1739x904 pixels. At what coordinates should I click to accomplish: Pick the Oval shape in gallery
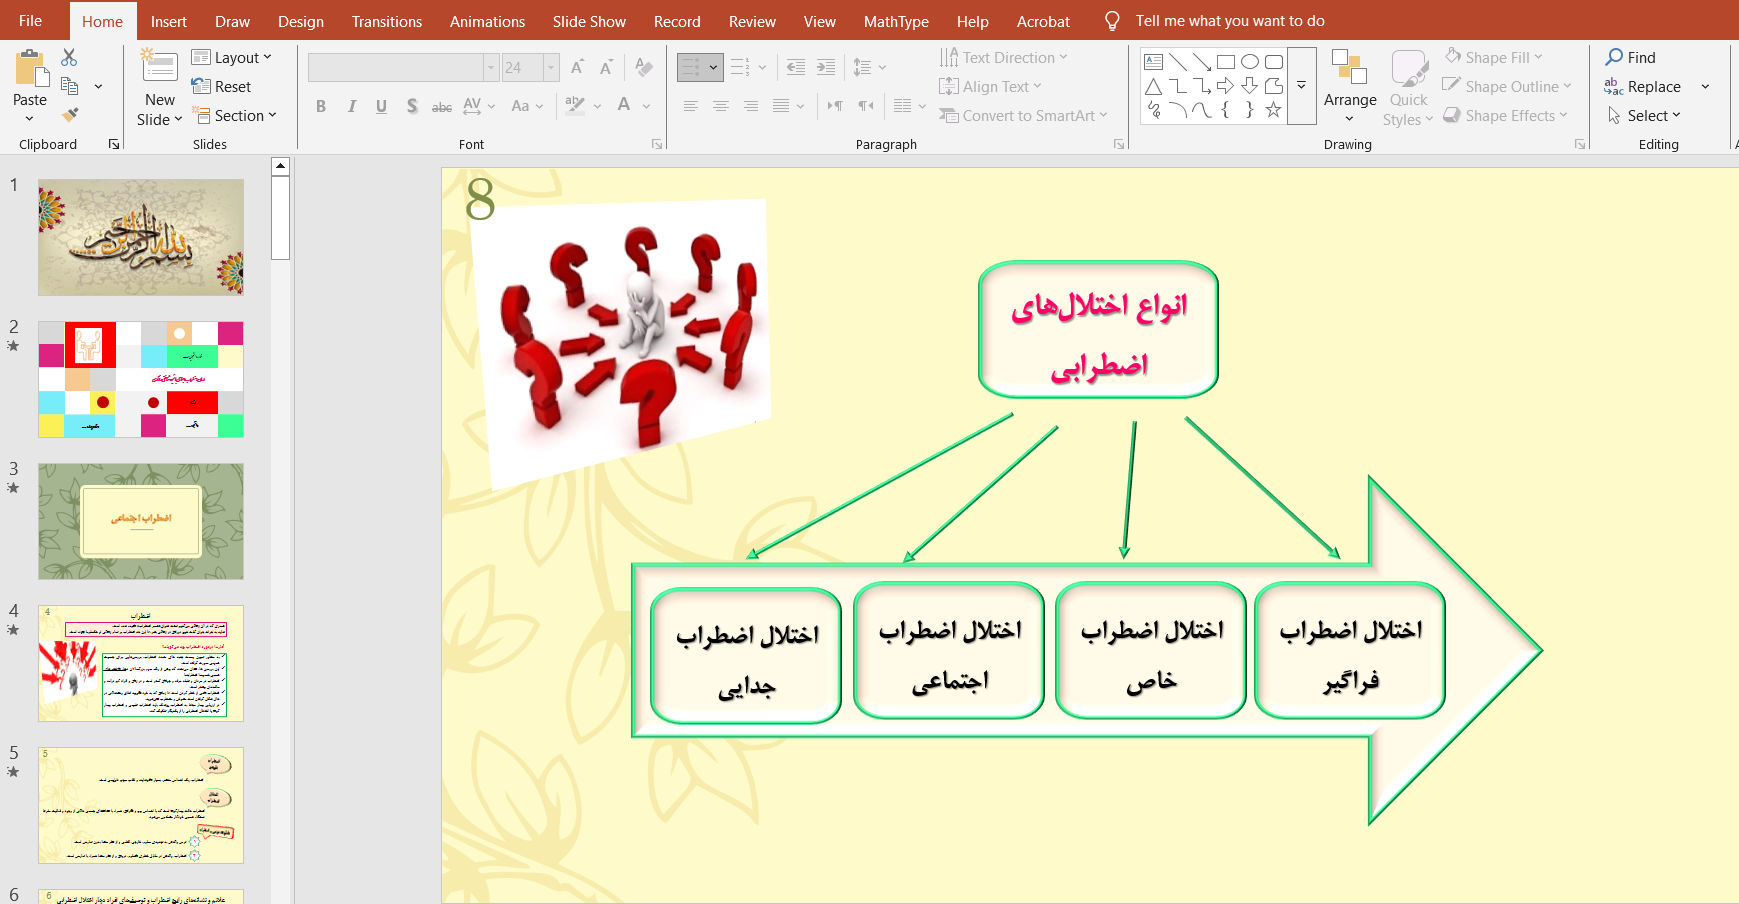[1249, 62]
